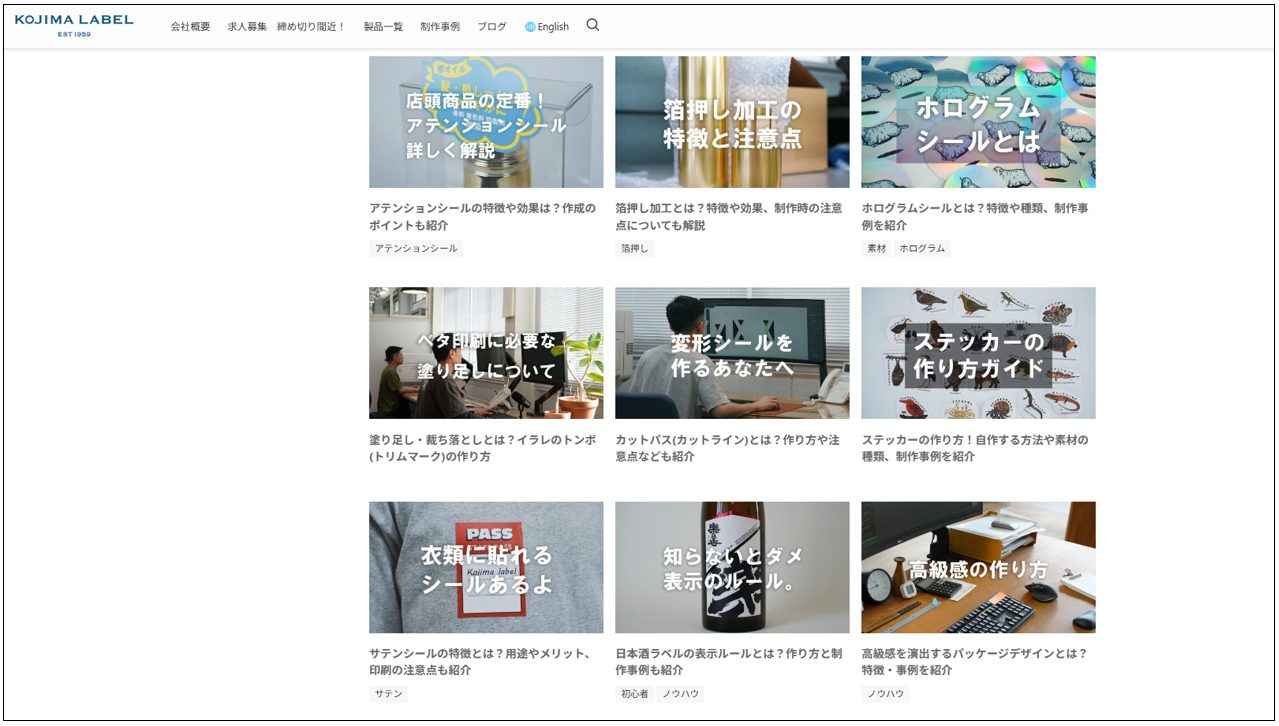The width and height of the screenshot is (1279, 726).
Task: Open 制作事例 in the navigation
Action: (x=440, y=27)
